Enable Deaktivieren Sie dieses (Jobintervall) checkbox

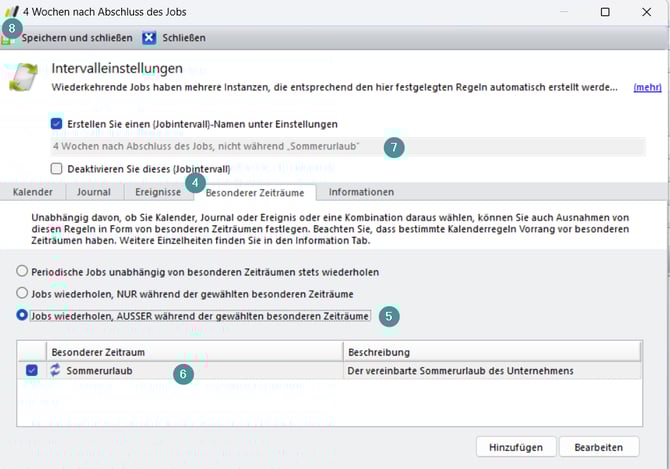tap(56, 169)
